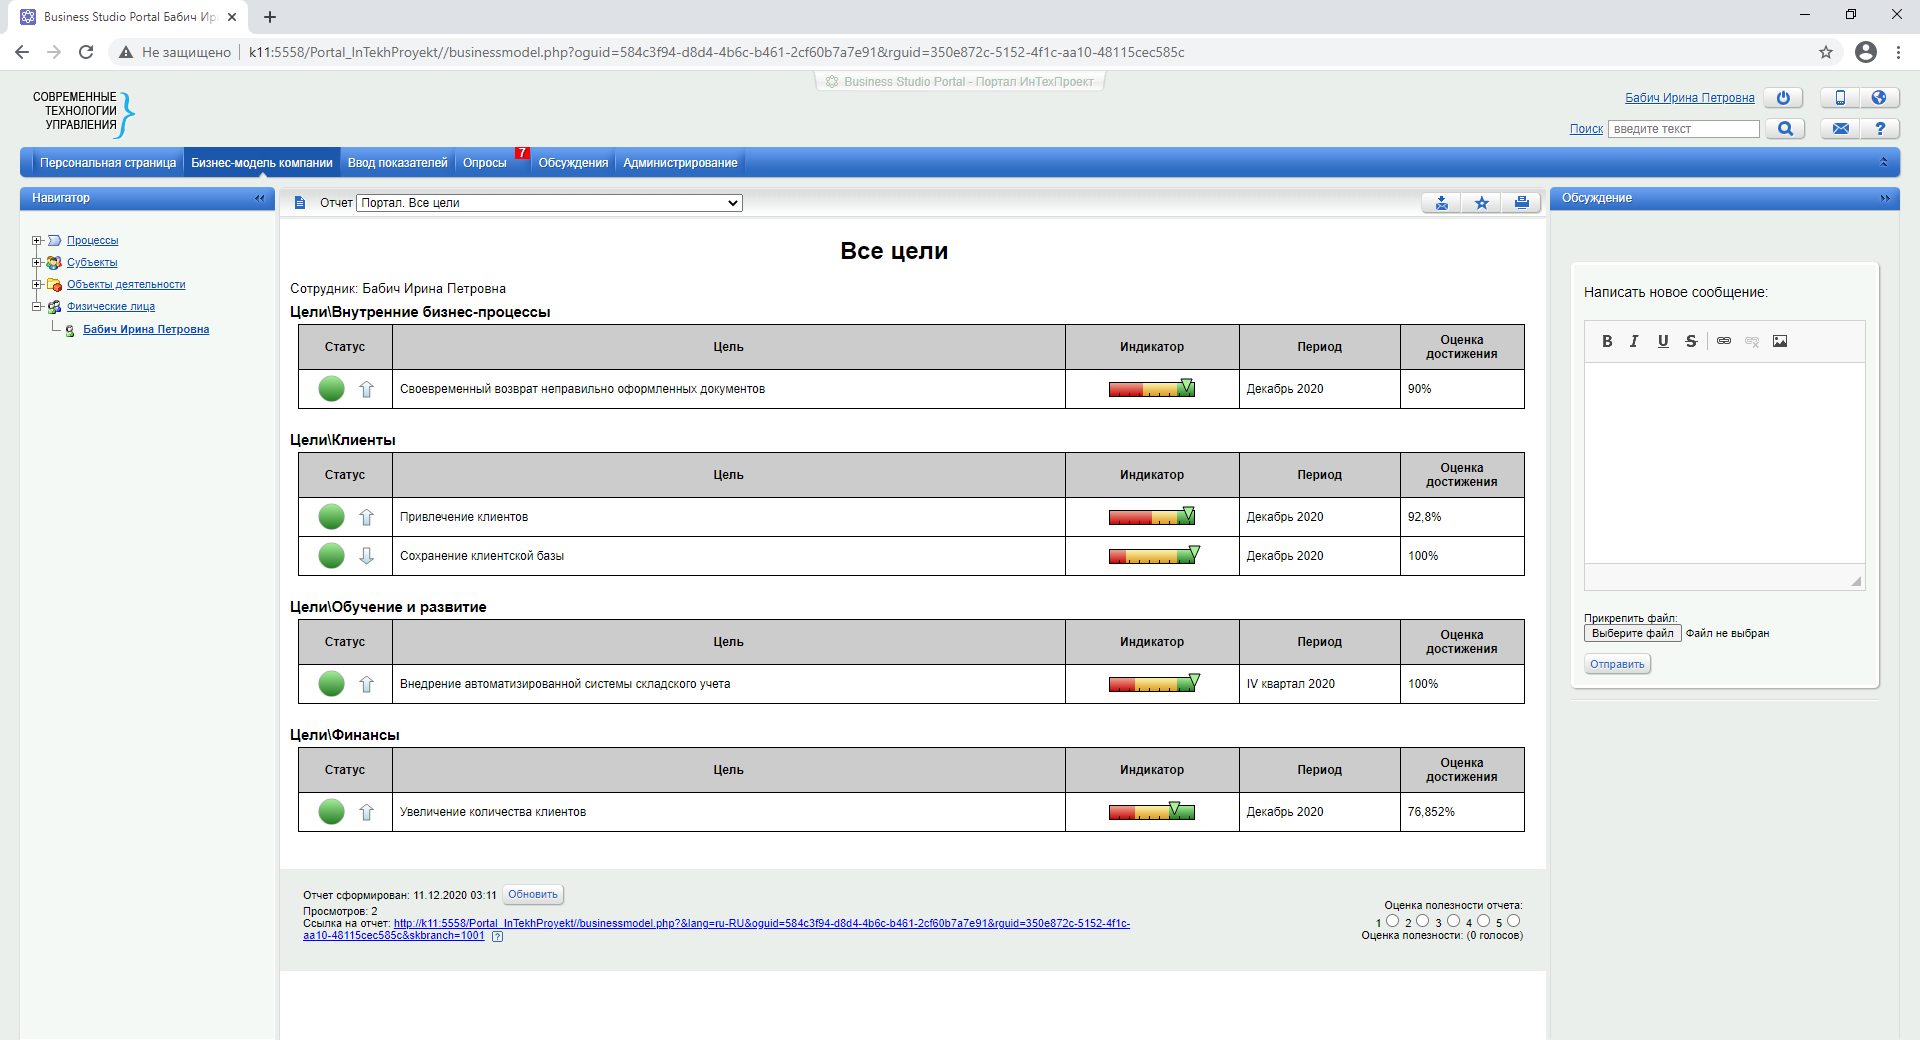Image resolution: width=1920 pixels, height=1040 pixels.
Task: Print the report using printer icon
Action: pos(1521,203)
